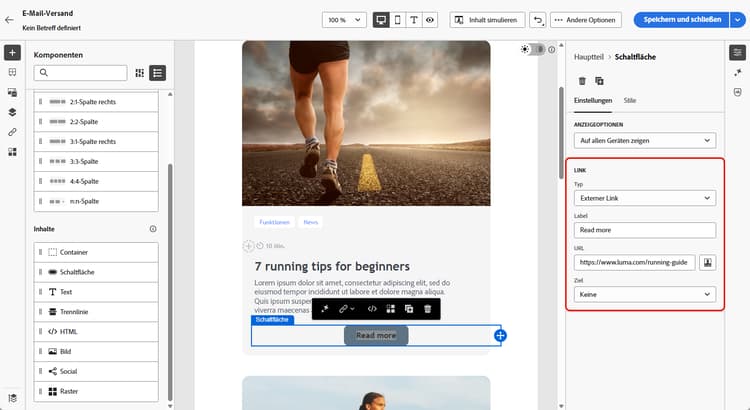Open the Ziel Keine dropdown
750x410 pixels.
point(645,295)
